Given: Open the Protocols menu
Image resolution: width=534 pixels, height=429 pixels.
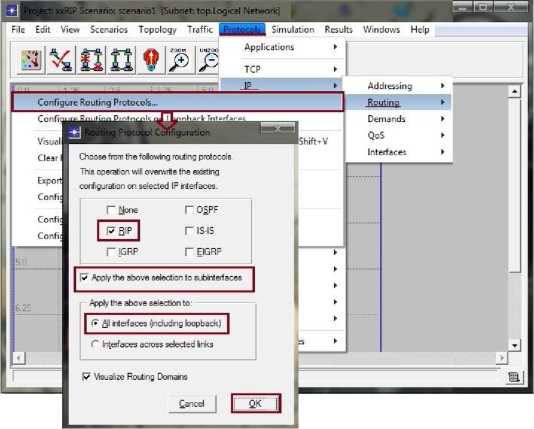Looking at the screenshot, I should tap(242, 30).
